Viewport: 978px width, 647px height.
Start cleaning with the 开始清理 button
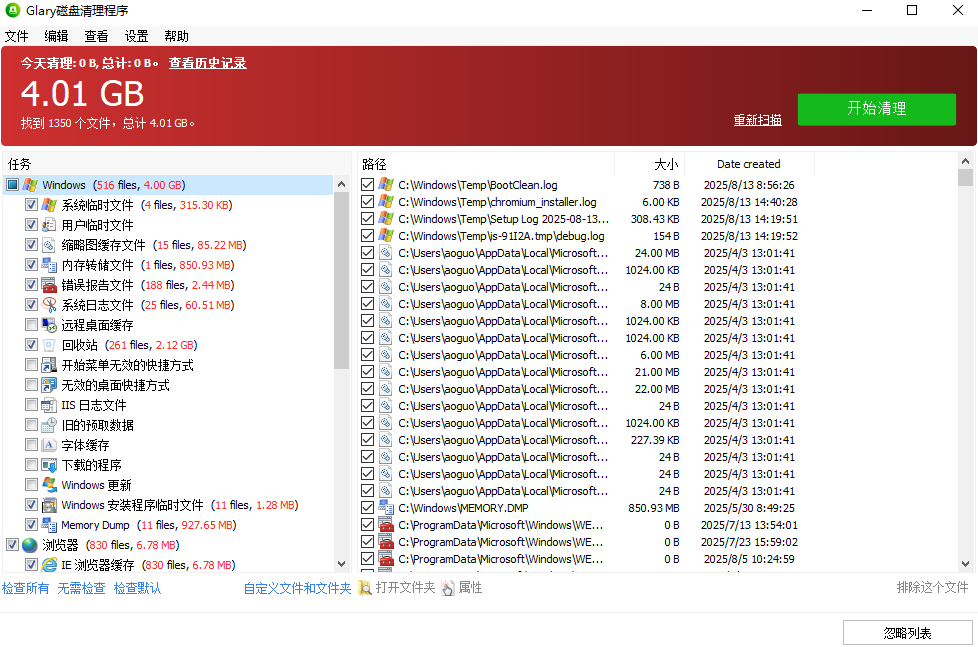pyautogui.click(x=876, y=109)
